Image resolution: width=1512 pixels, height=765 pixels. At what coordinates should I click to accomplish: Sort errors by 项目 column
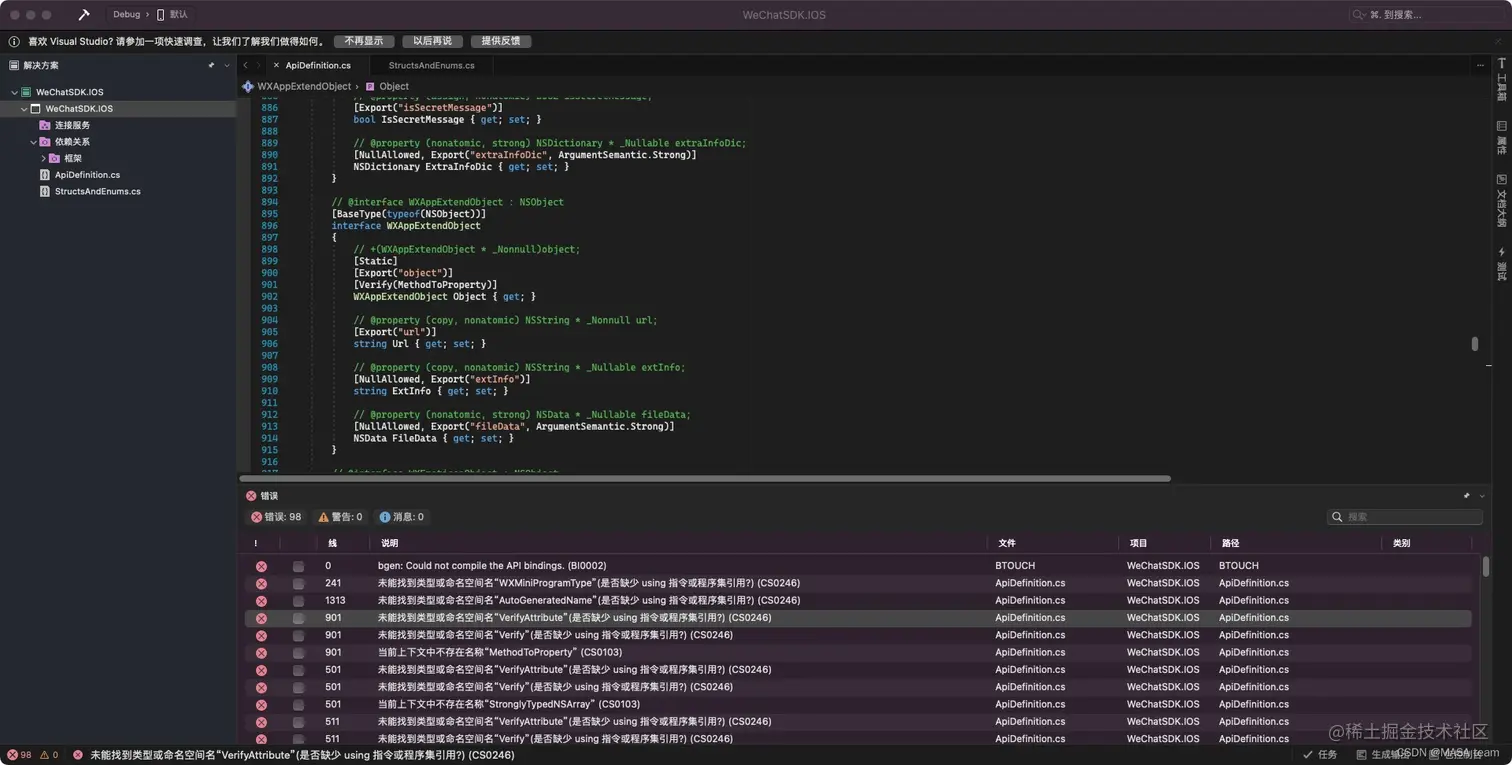coord(1138,543)
